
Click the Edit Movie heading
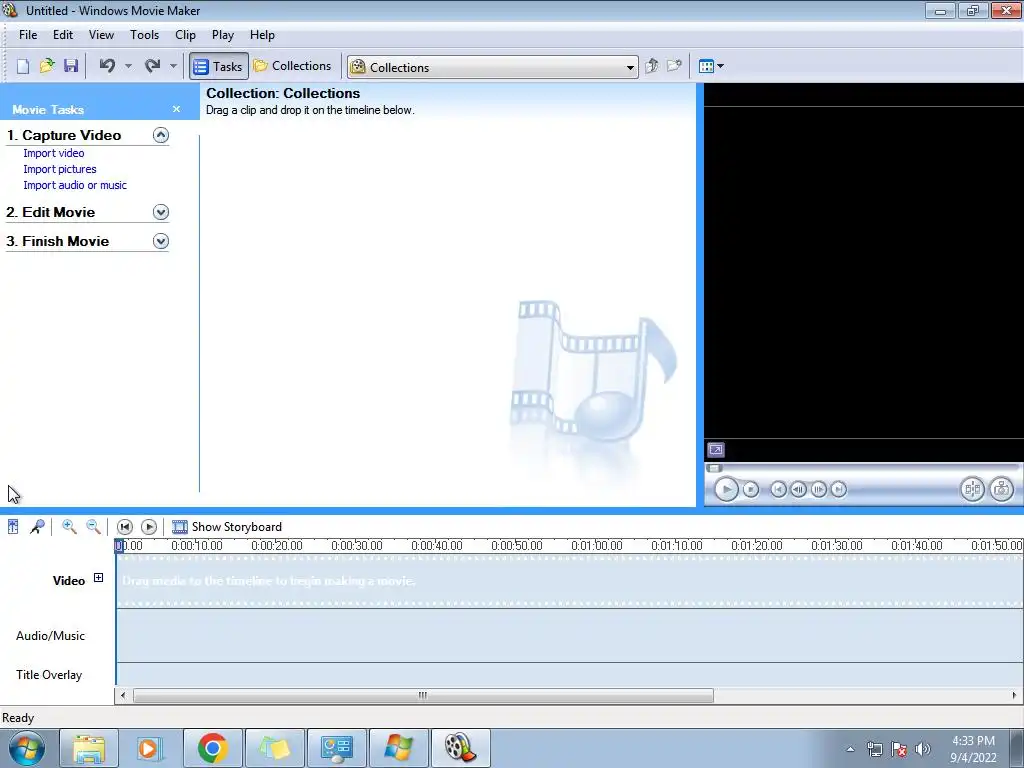point(51,212)
